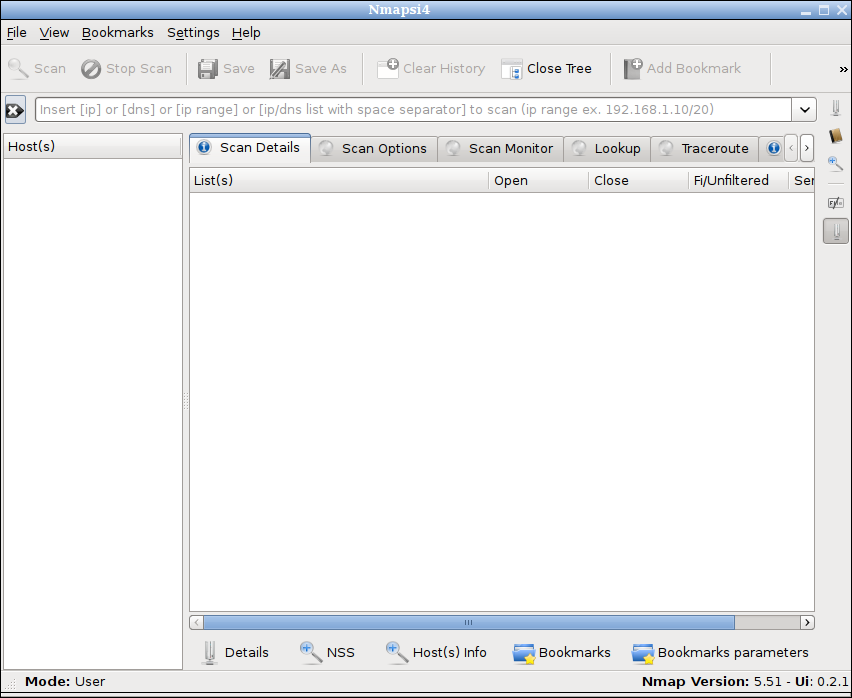Open the Host(s) Info bottom tab
The height and width of the screenshot is (698, 852).
(x=436, y=652)
